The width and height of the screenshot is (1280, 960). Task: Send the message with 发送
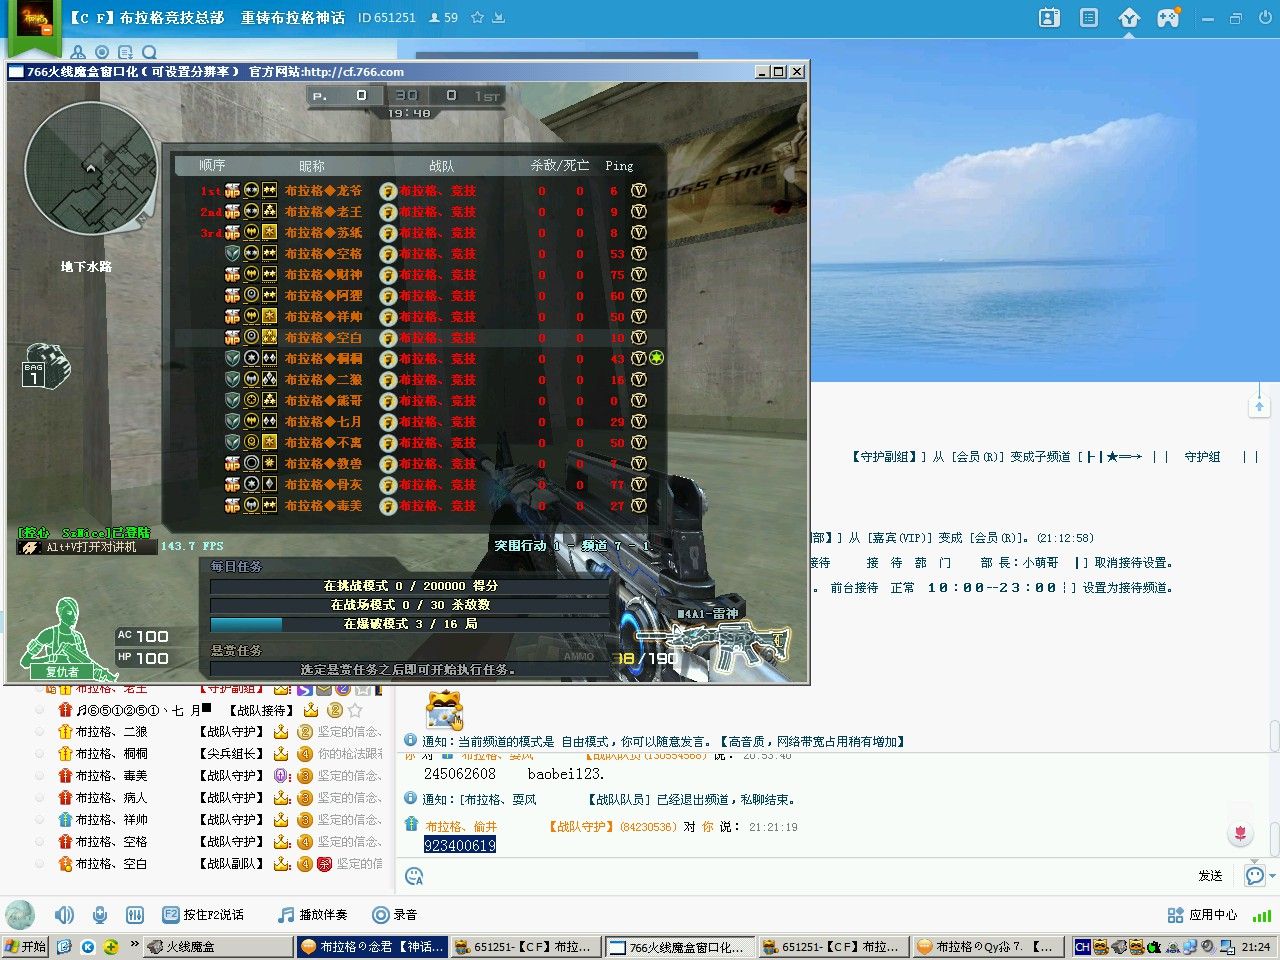tap(1210, 876)
